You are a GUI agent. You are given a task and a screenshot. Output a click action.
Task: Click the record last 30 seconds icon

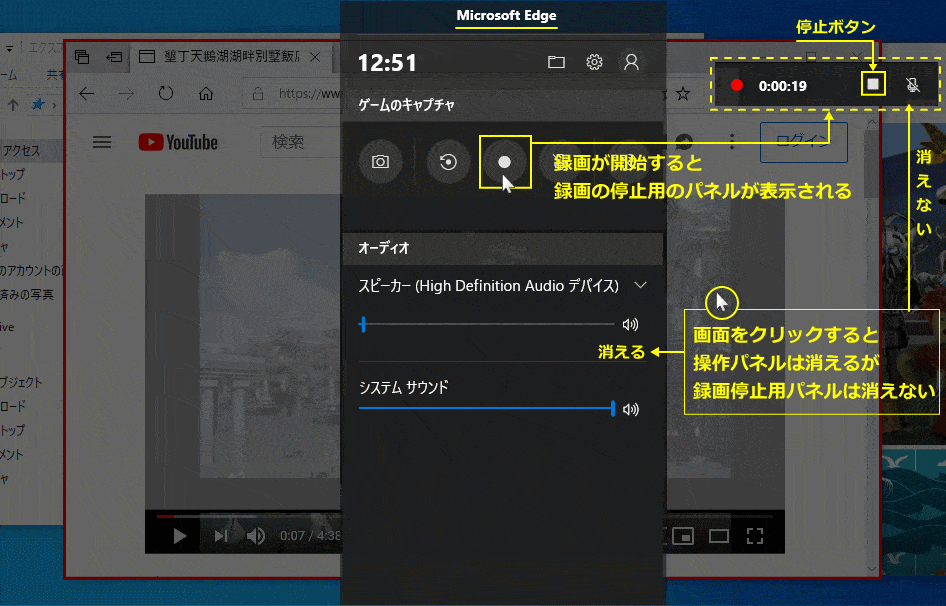tap(448, 162)
